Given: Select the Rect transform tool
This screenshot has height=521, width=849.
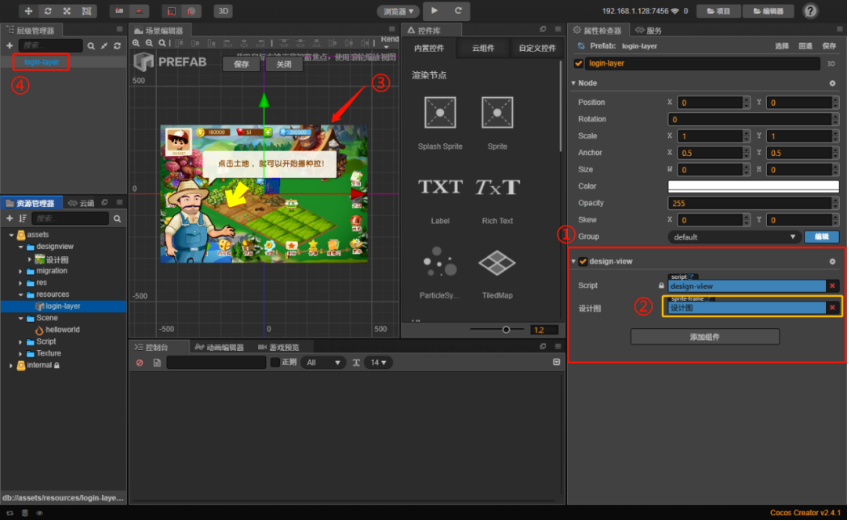Looking at the screenshot, I should click(86, 11).
